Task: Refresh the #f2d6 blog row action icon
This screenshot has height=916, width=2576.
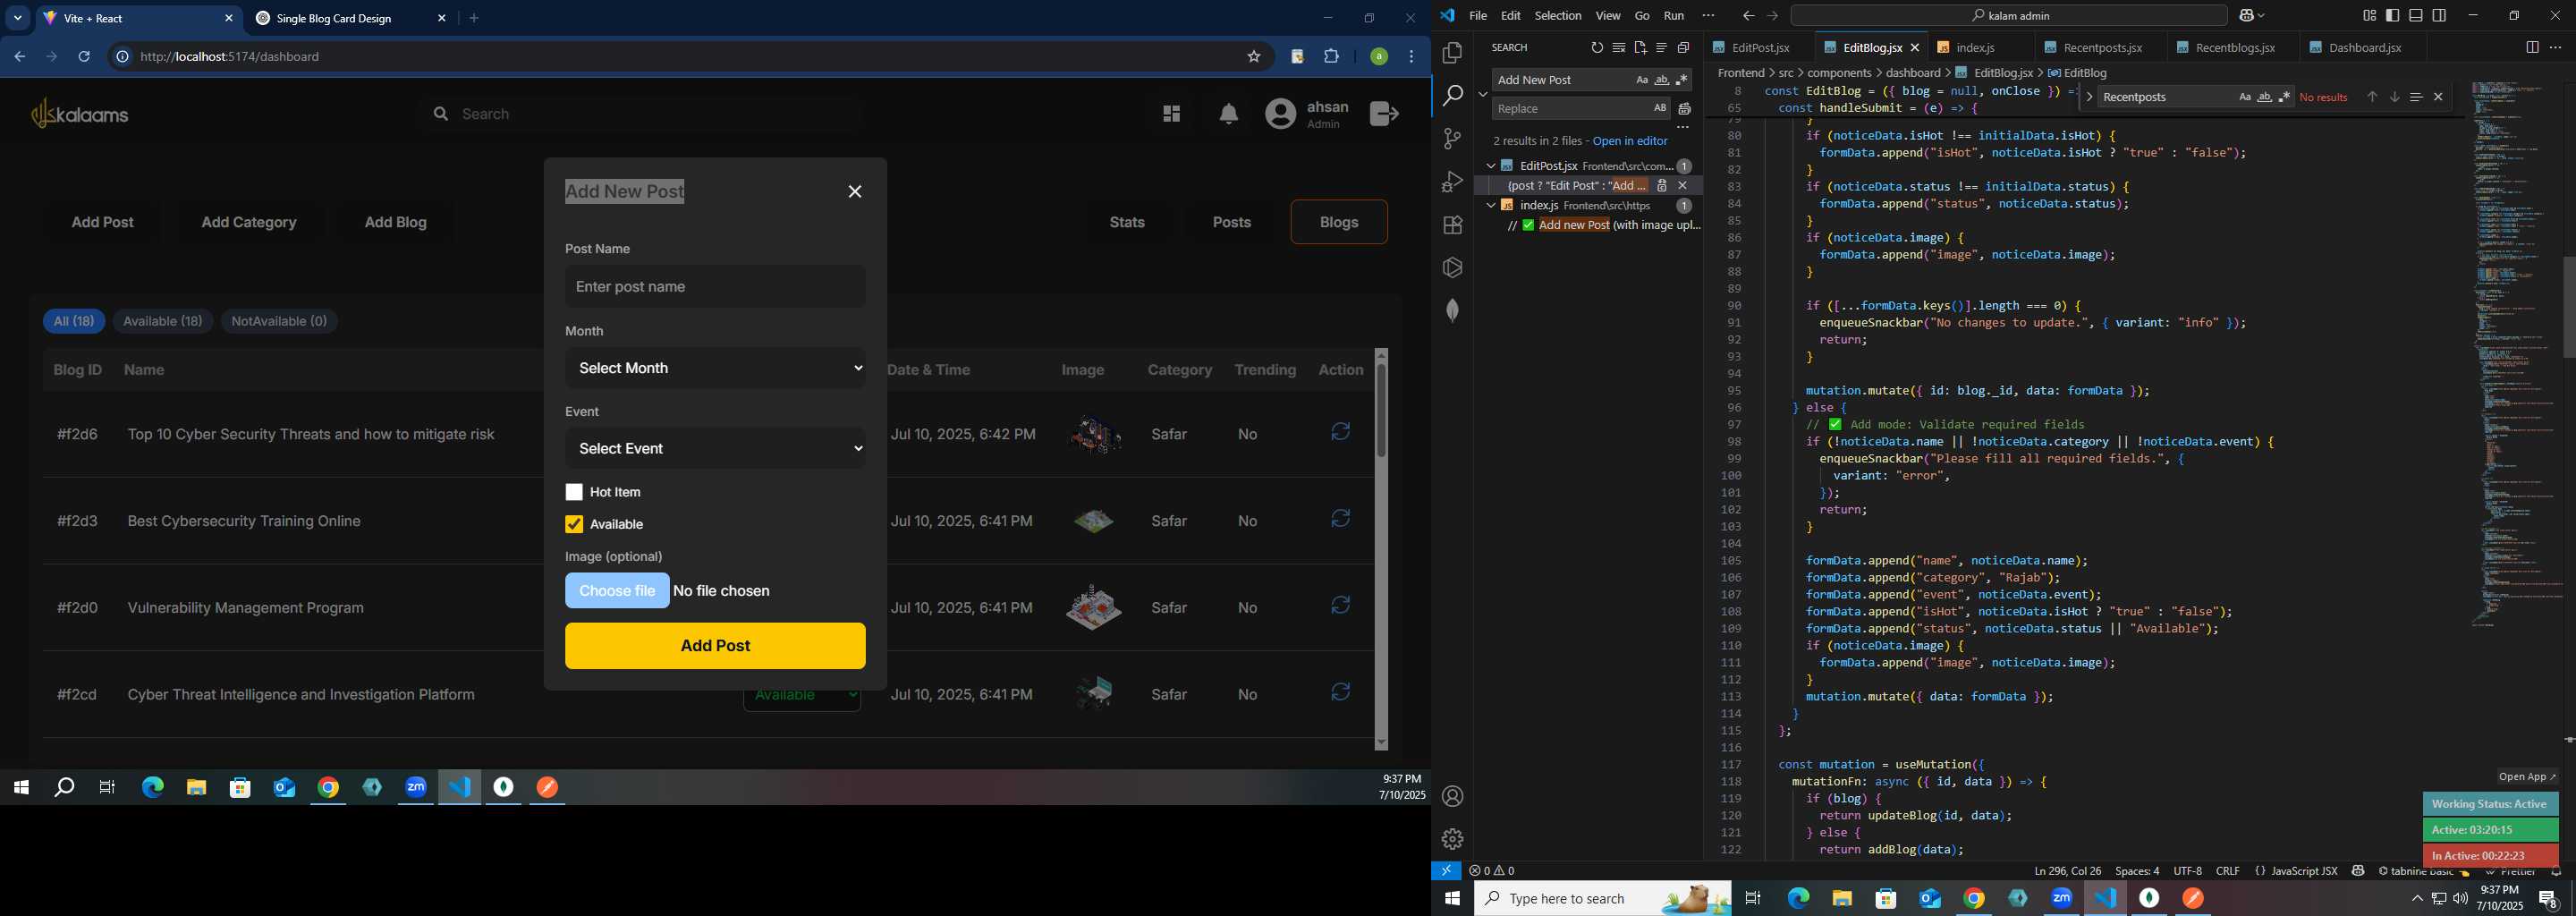Action: click(1341, 432)
